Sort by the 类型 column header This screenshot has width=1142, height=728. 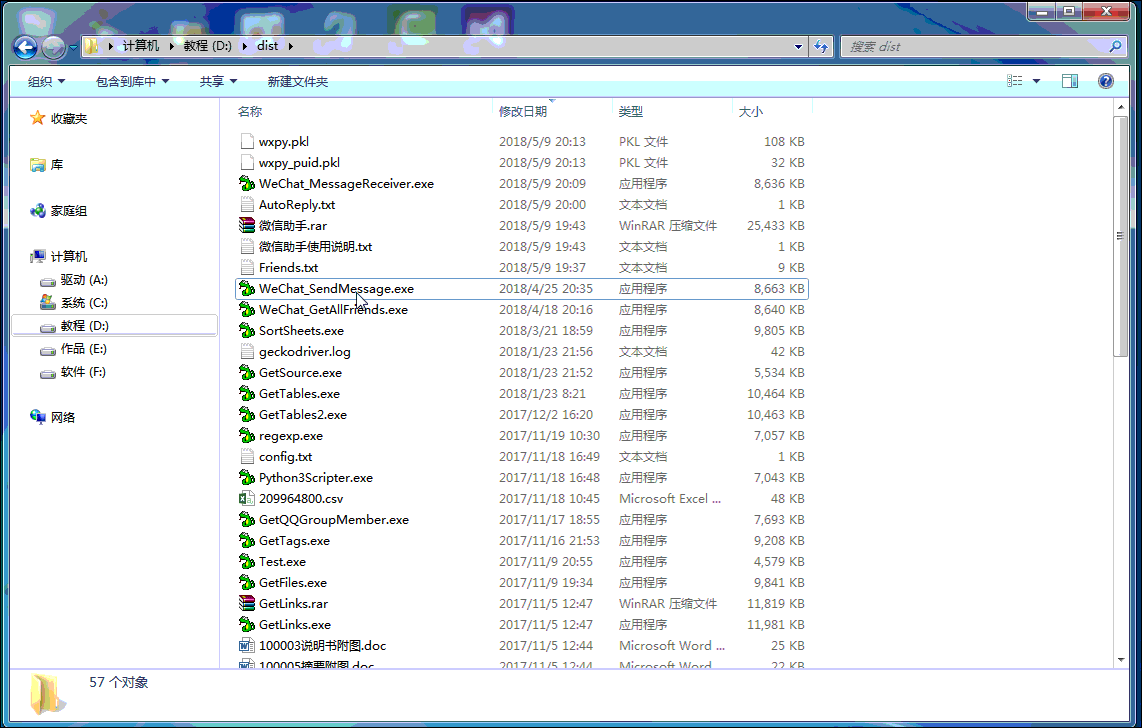[x=631, y=111]
